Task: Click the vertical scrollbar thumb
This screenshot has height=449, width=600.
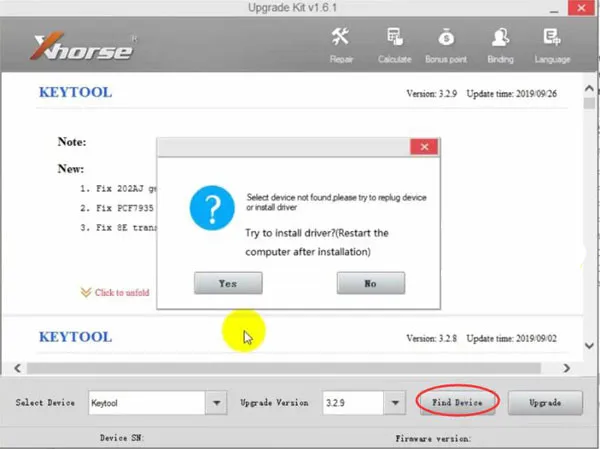Action: [589, 103]
